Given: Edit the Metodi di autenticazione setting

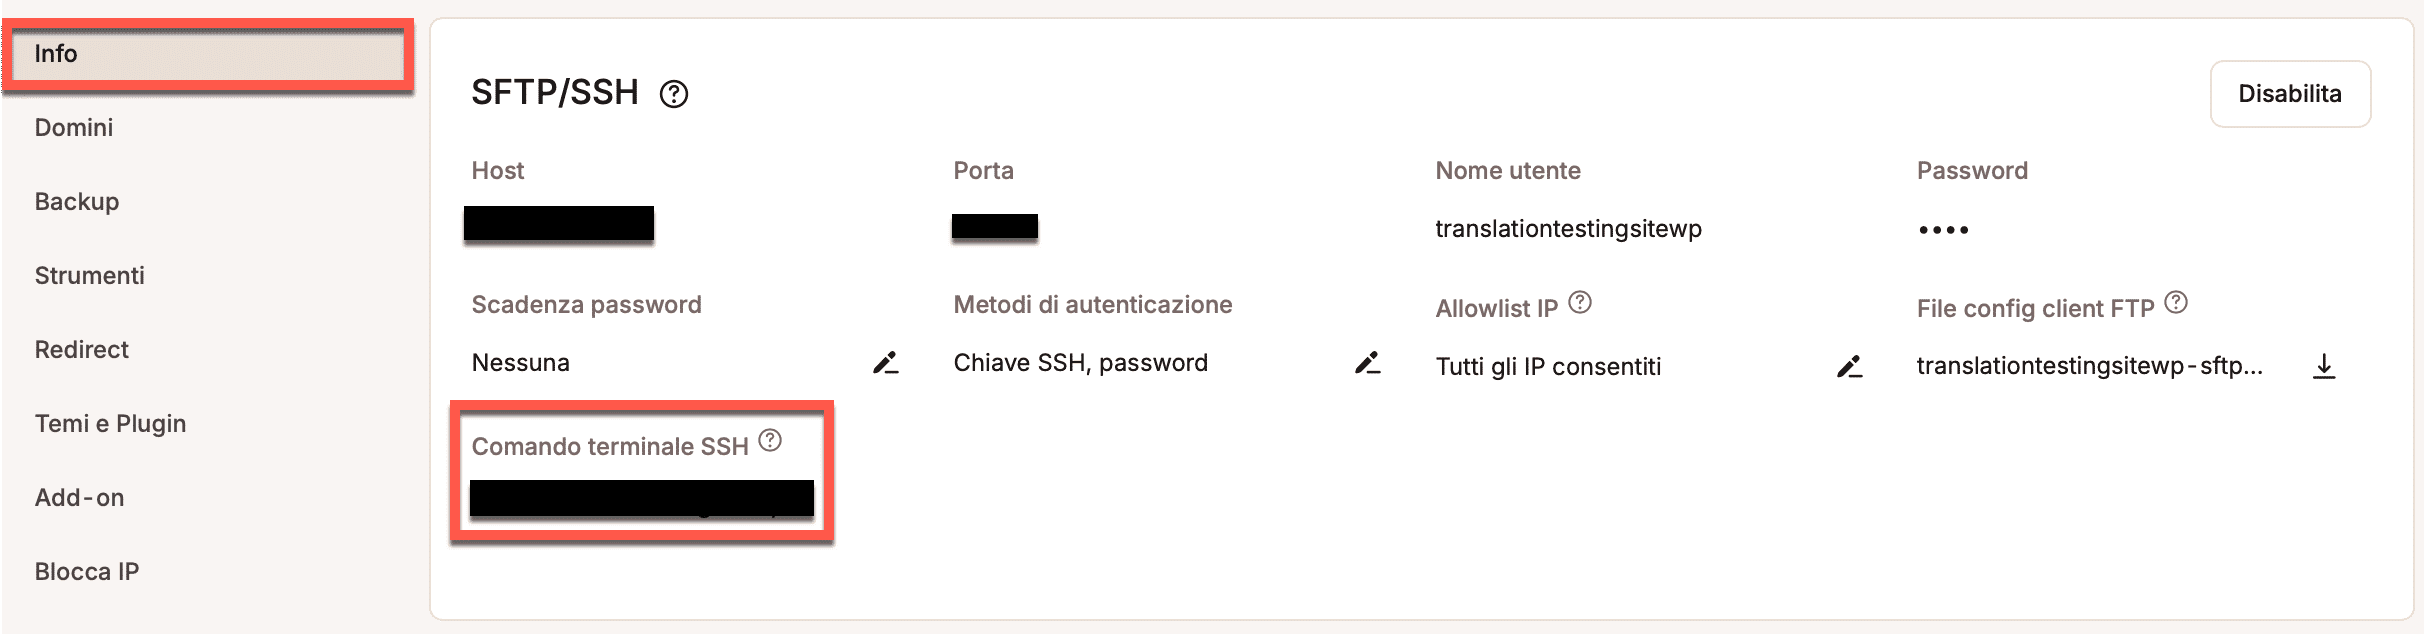Looking at the screenshot, I should [1368, 363].
